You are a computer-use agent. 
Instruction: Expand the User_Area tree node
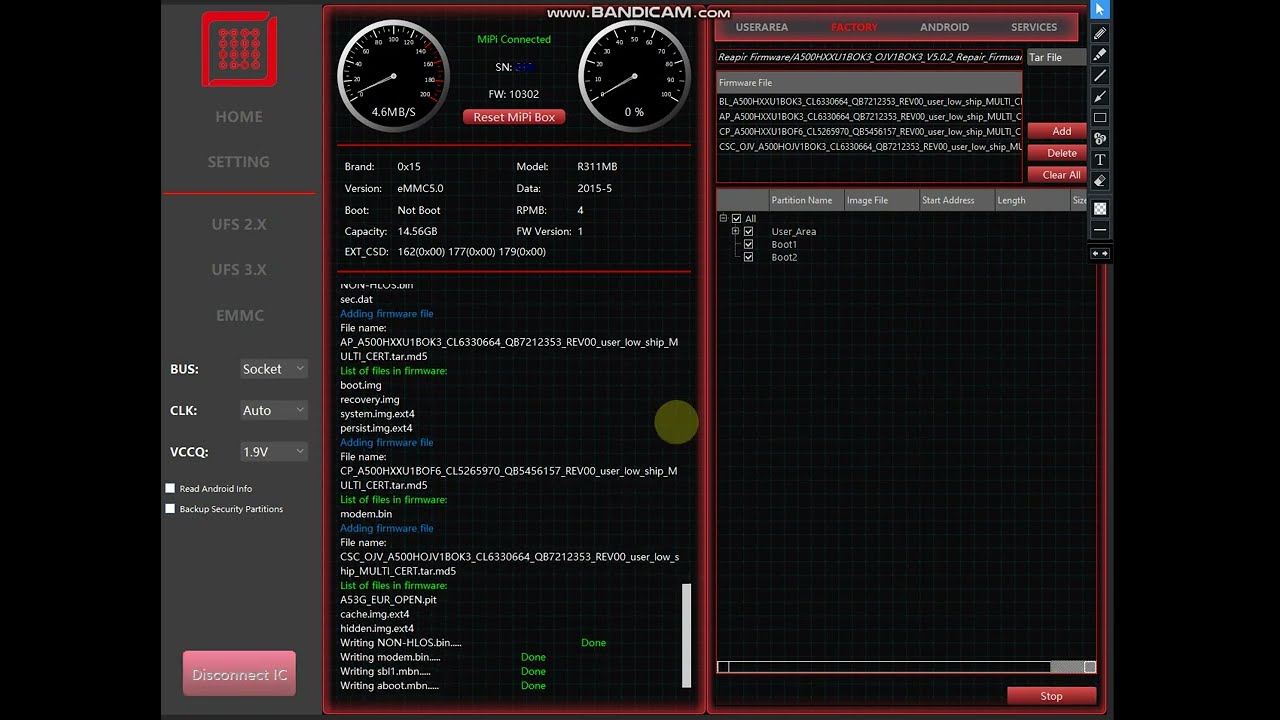point(735,231)
